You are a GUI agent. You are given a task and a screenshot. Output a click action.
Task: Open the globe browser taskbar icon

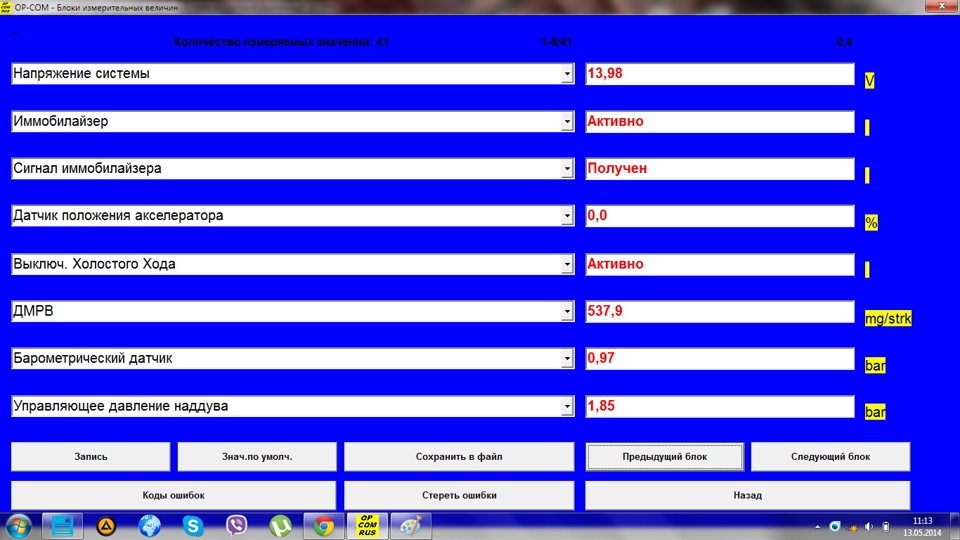pos(149,526)
